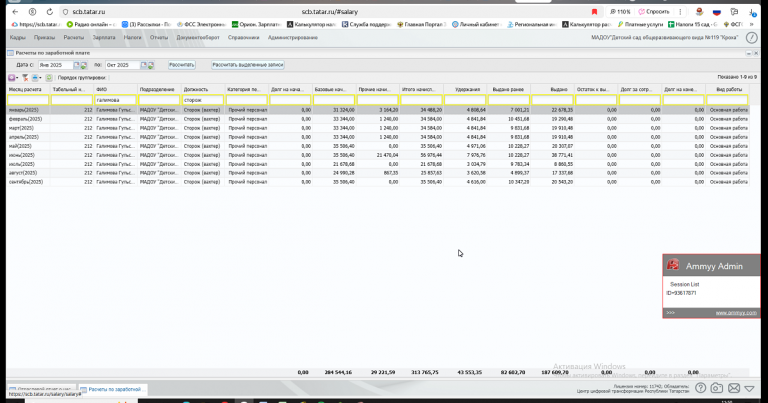Screen dimensions: 768x403
Task: Open the help question mark icon
Action: (700, 388)
